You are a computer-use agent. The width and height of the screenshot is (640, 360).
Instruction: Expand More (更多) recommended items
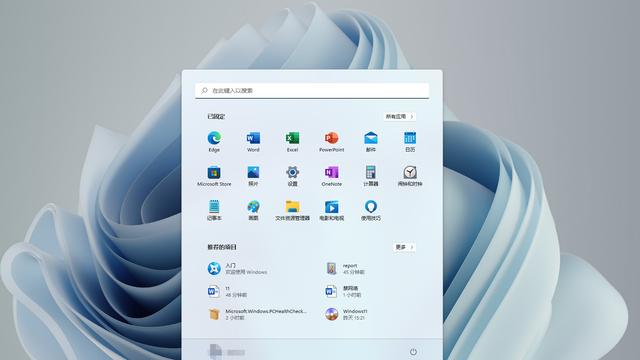coord(404,247)
